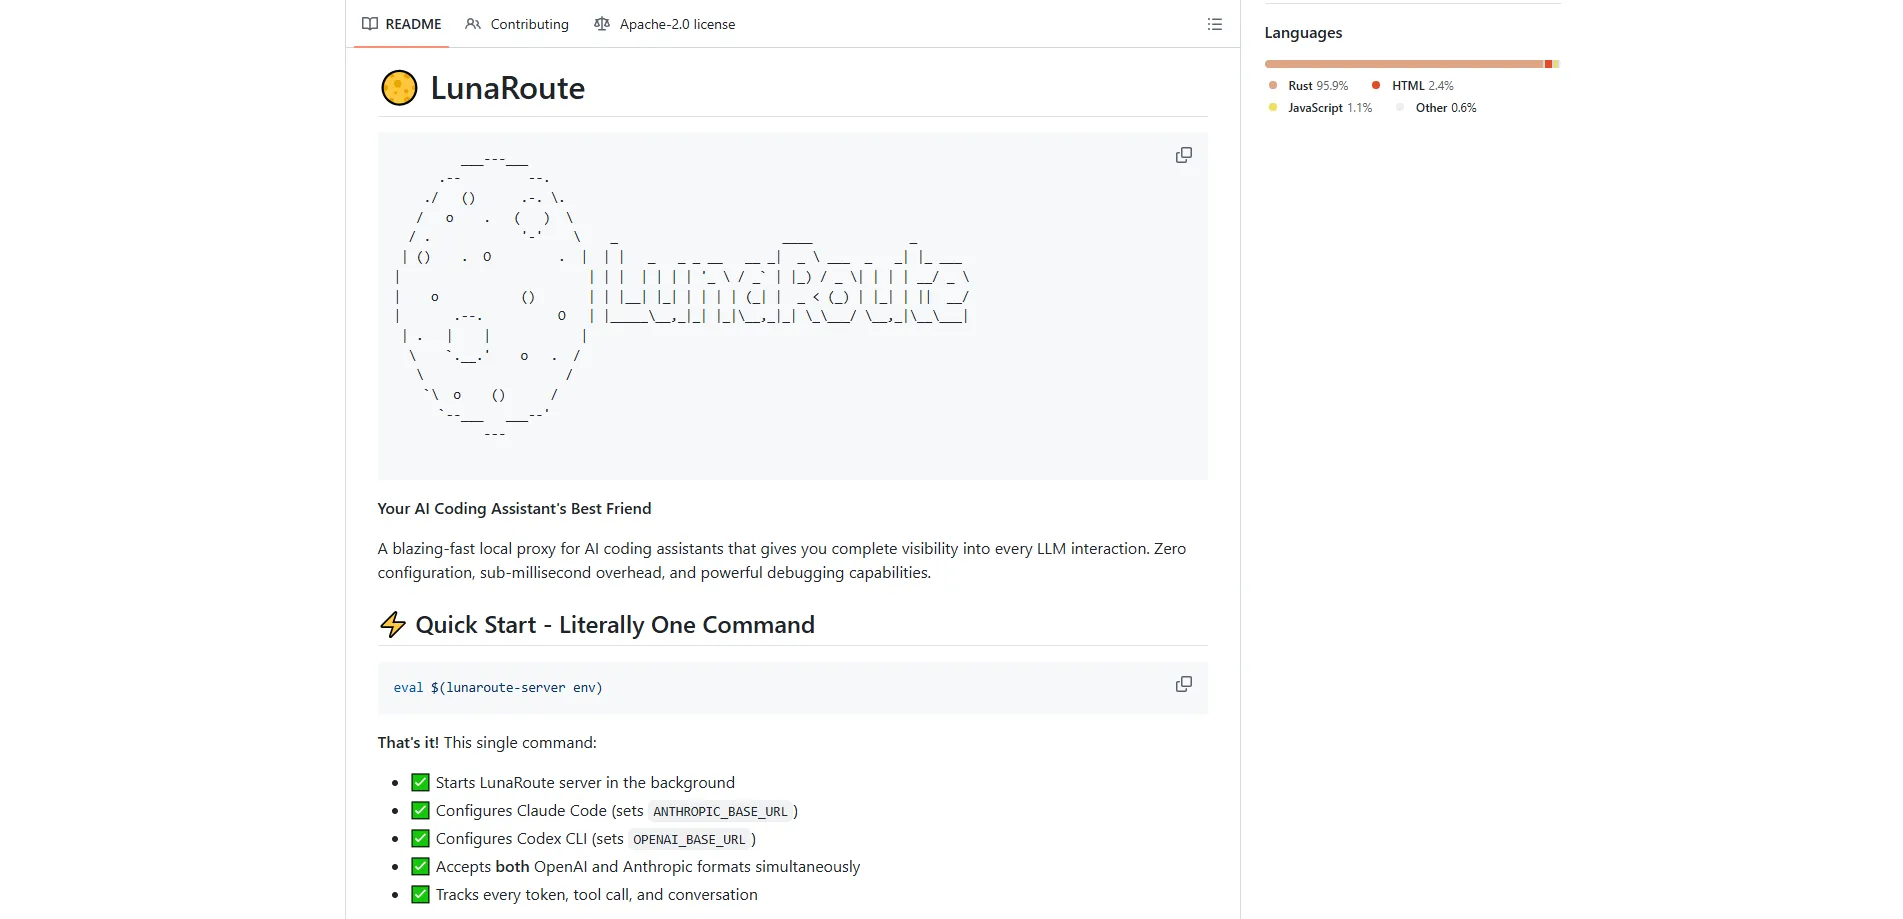Click checkmark beside Configures Codex CLI
The image size is (1903, 919).
click(x=420, y=839)
